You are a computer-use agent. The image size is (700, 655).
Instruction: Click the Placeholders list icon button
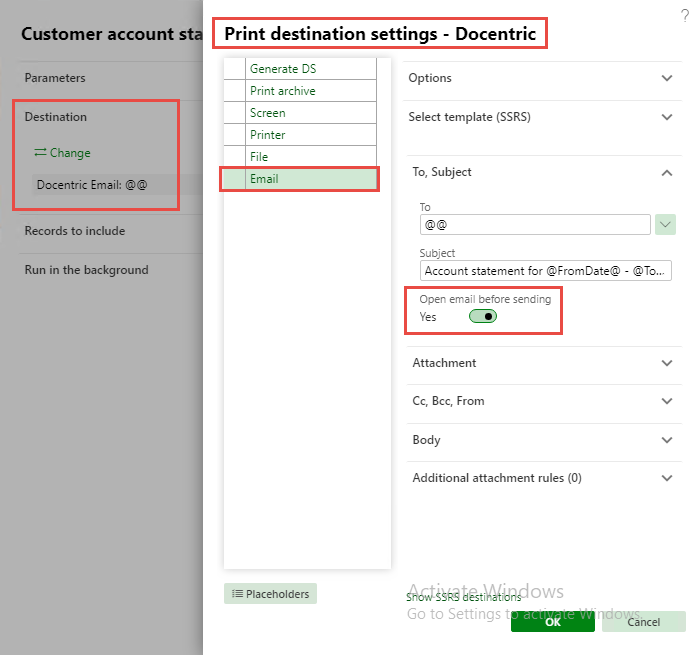270,594
